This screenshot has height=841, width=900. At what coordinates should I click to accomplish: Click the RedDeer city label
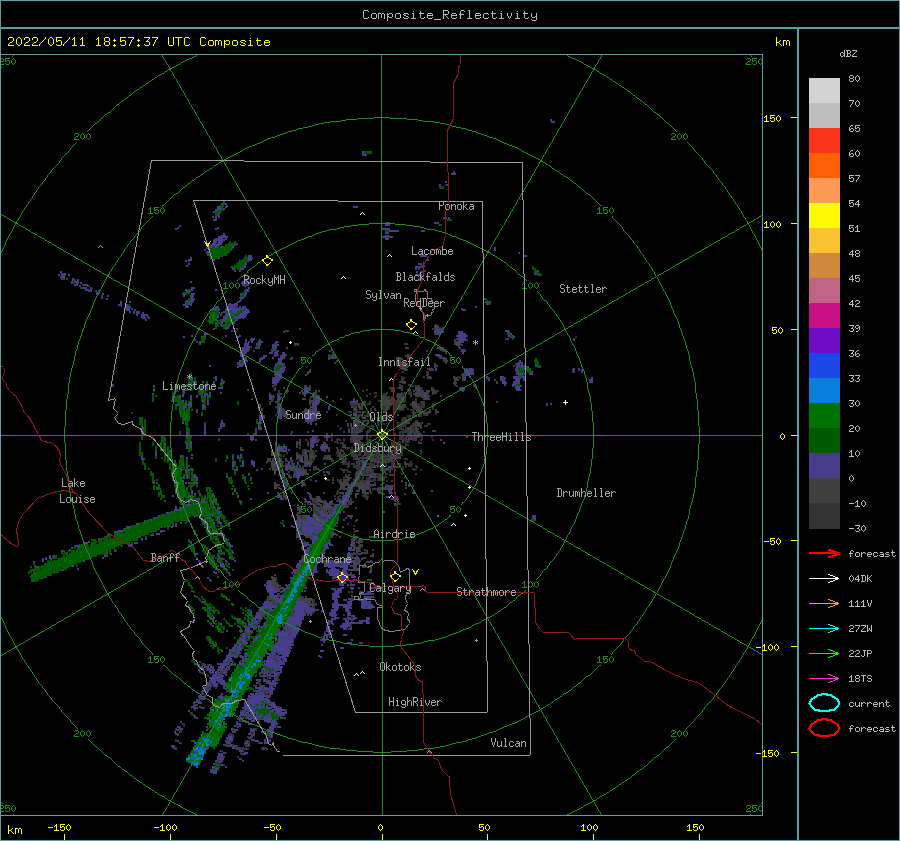[424, 303]
